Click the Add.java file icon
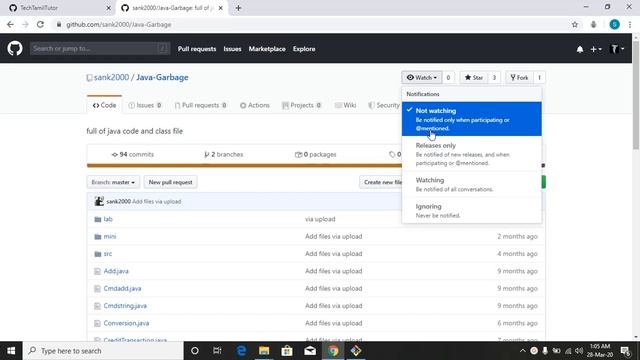 97,271
